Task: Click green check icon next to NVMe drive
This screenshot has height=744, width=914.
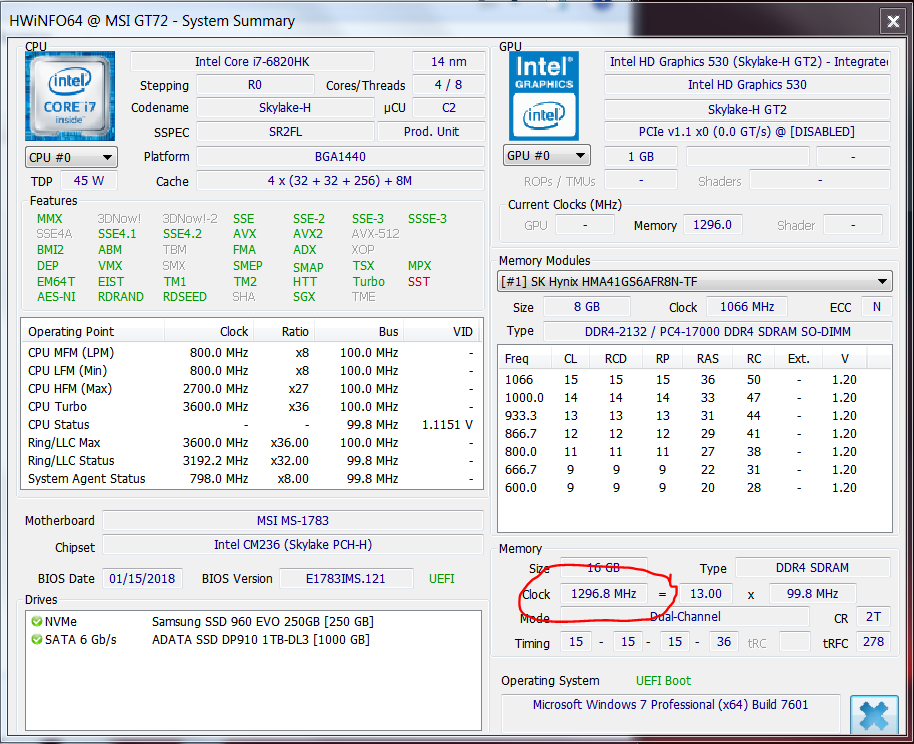Action: point(37,622)
